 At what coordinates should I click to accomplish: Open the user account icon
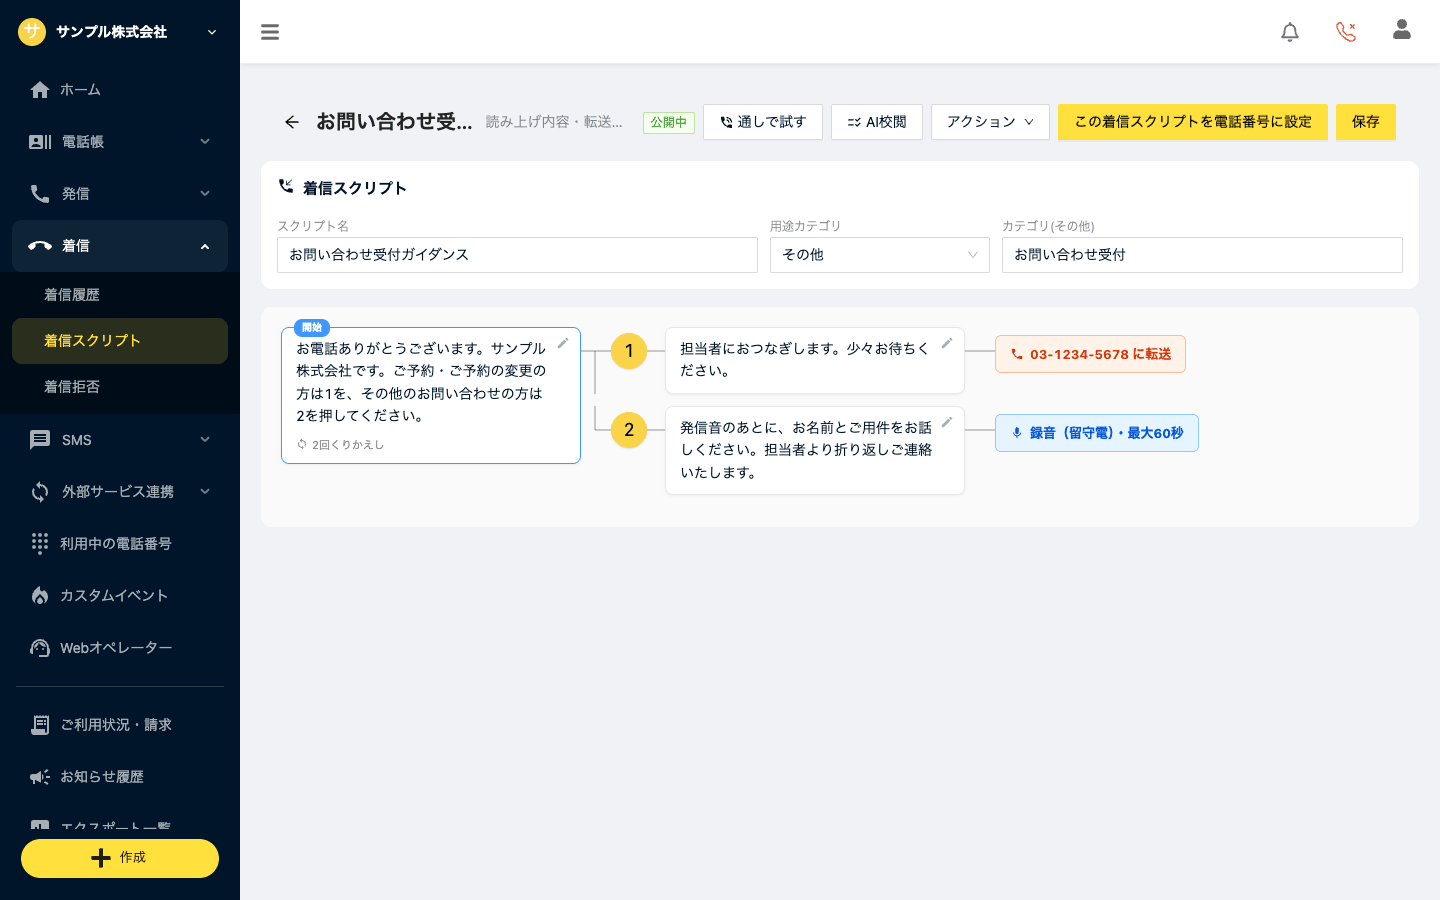[1402, 30]
